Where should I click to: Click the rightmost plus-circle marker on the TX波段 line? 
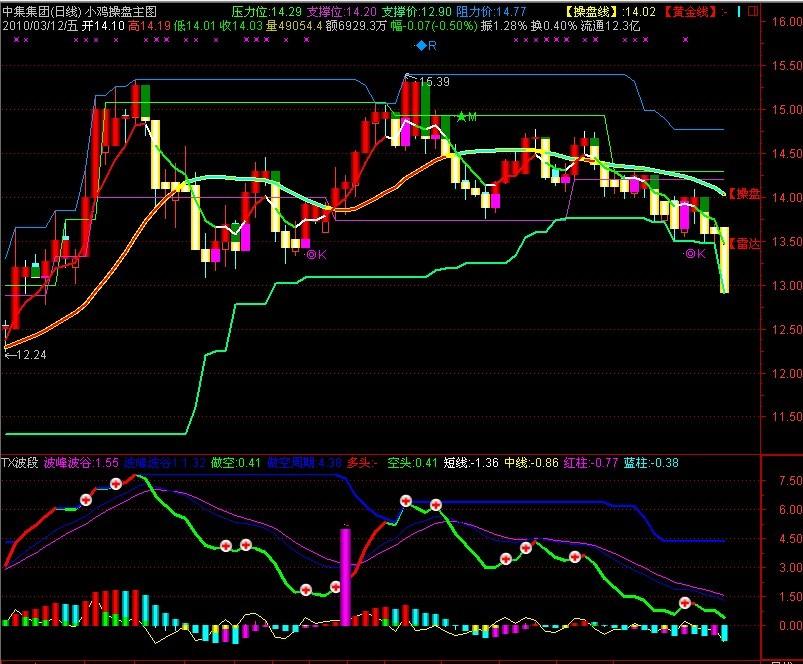point(685,603)
